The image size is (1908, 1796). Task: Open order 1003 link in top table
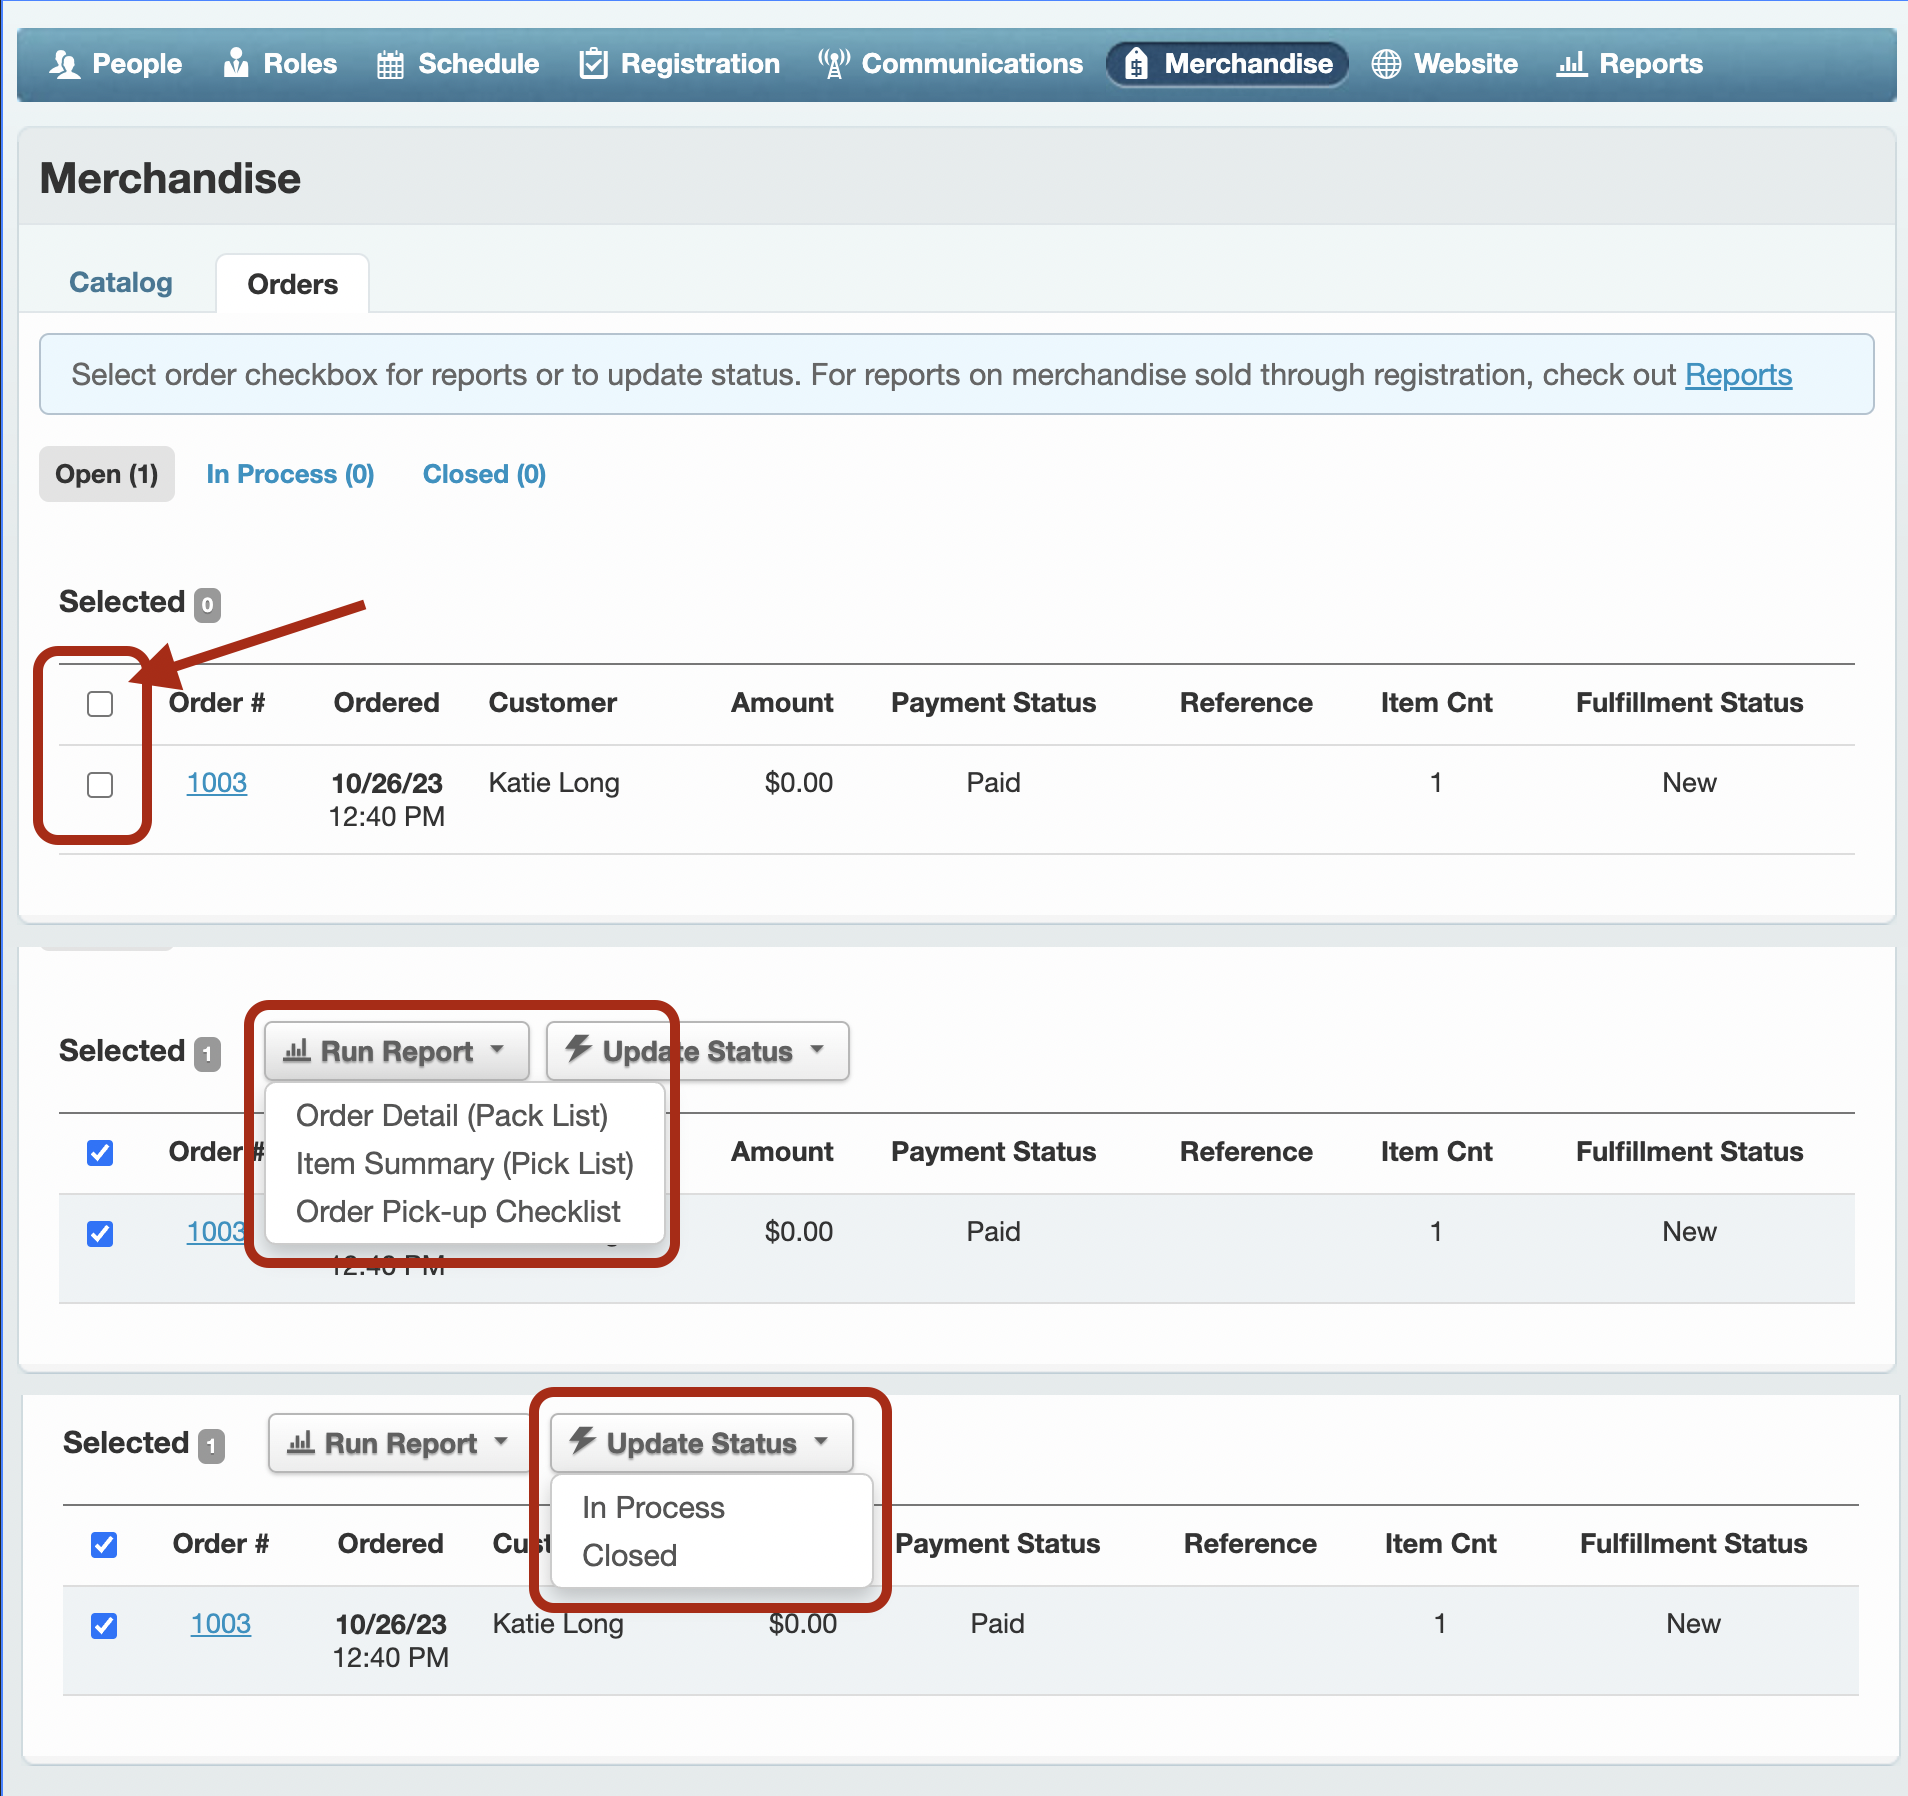pos(217,783)
